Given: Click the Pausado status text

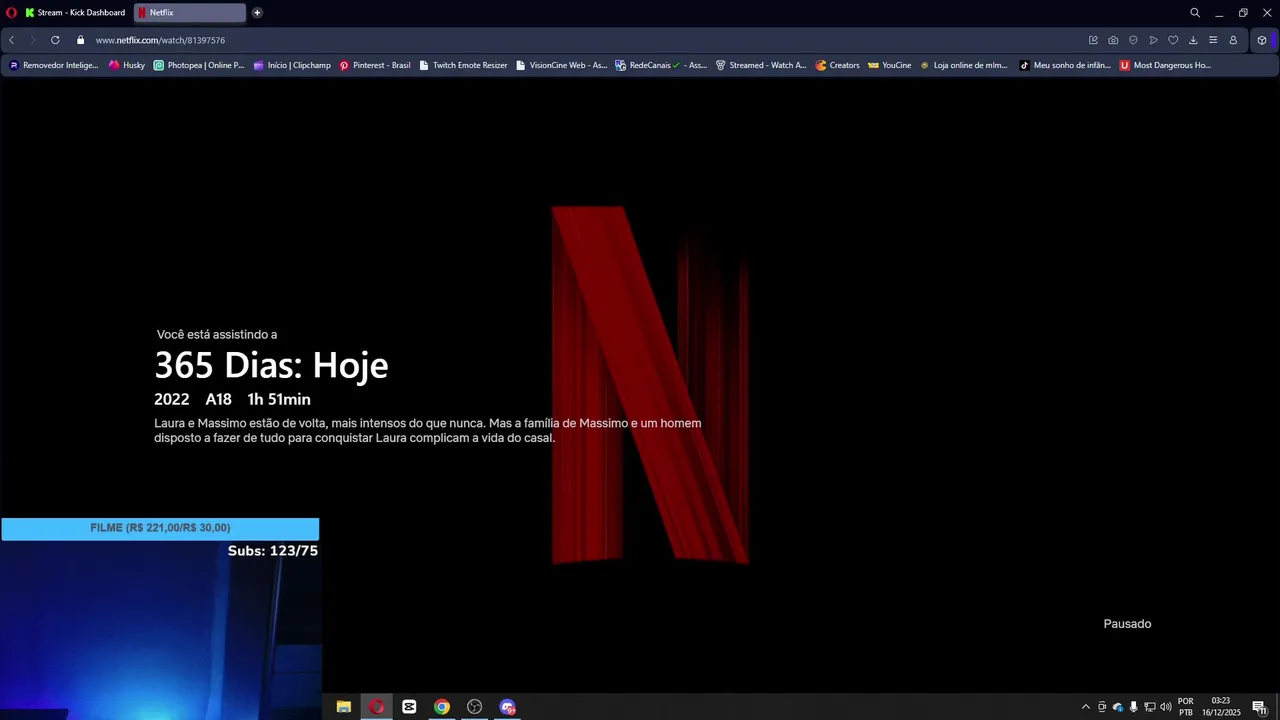Looking at the screenshot, I should tap(1127, 624).
